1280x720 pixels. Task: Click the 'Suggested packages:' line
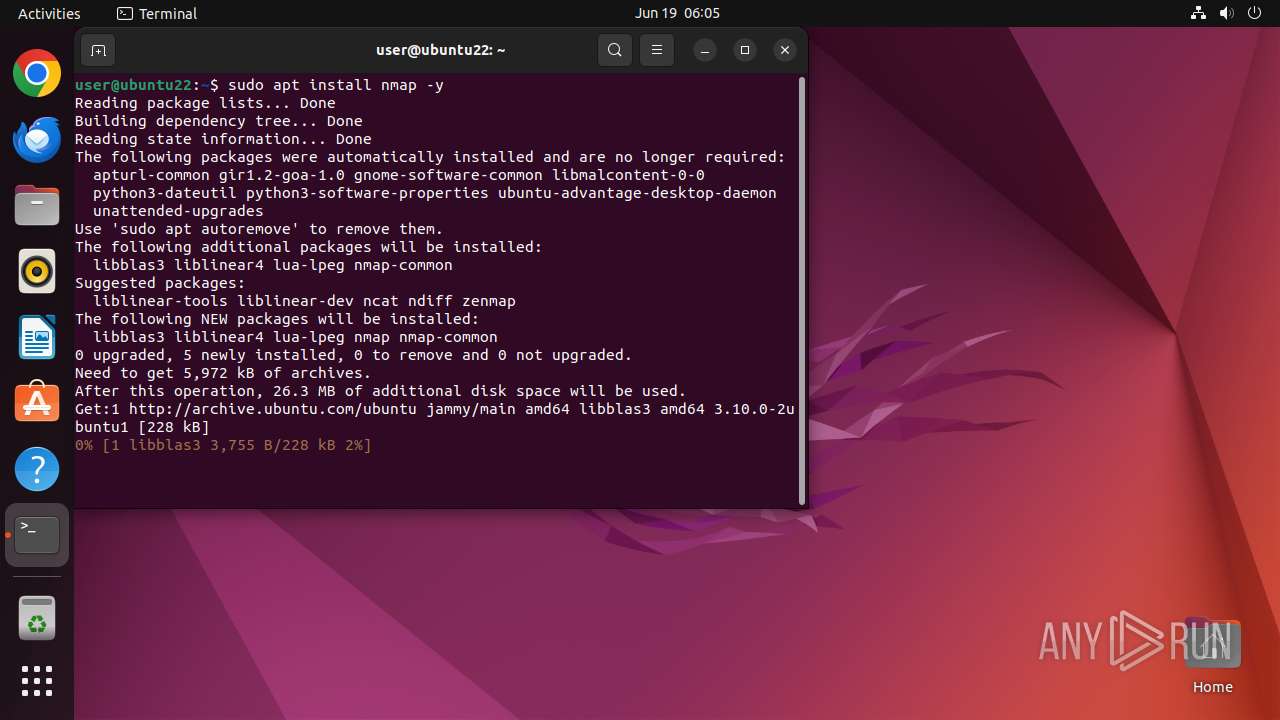coord(160,283)
